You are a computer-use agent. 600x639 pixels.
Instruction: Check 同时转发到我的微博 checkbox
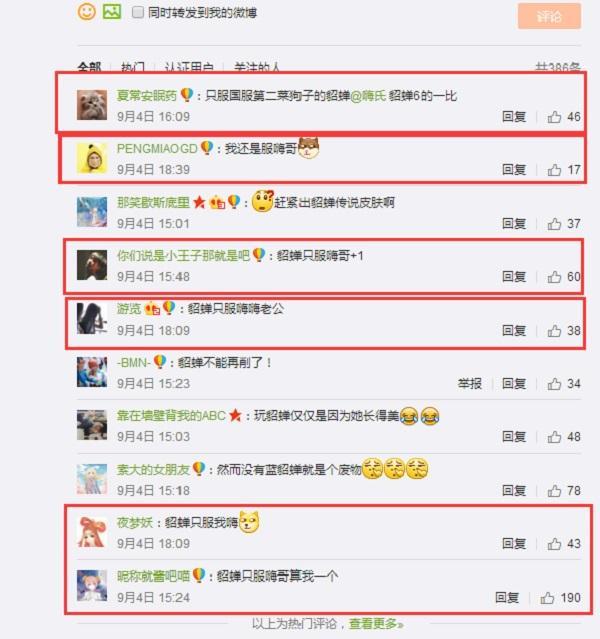pos(138,12)
